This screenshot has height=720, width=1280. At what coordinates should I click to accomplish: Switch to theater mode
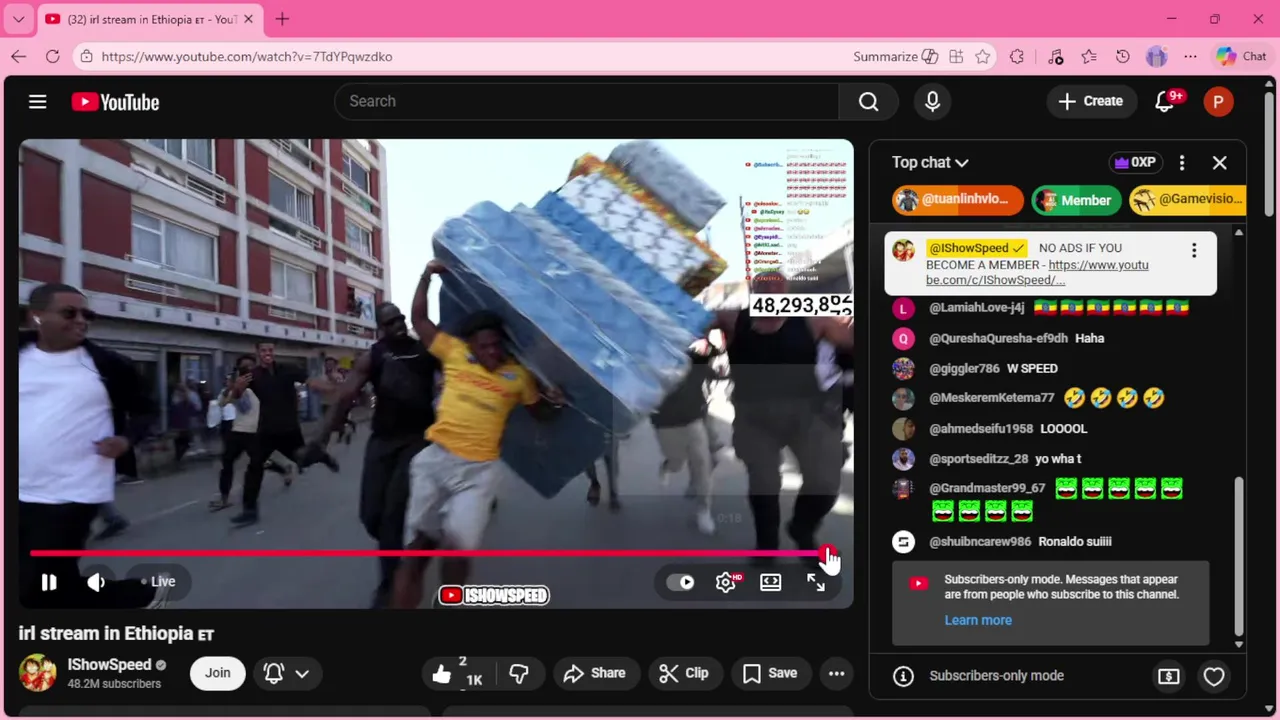pyautogui.click(x=771, y=582)
